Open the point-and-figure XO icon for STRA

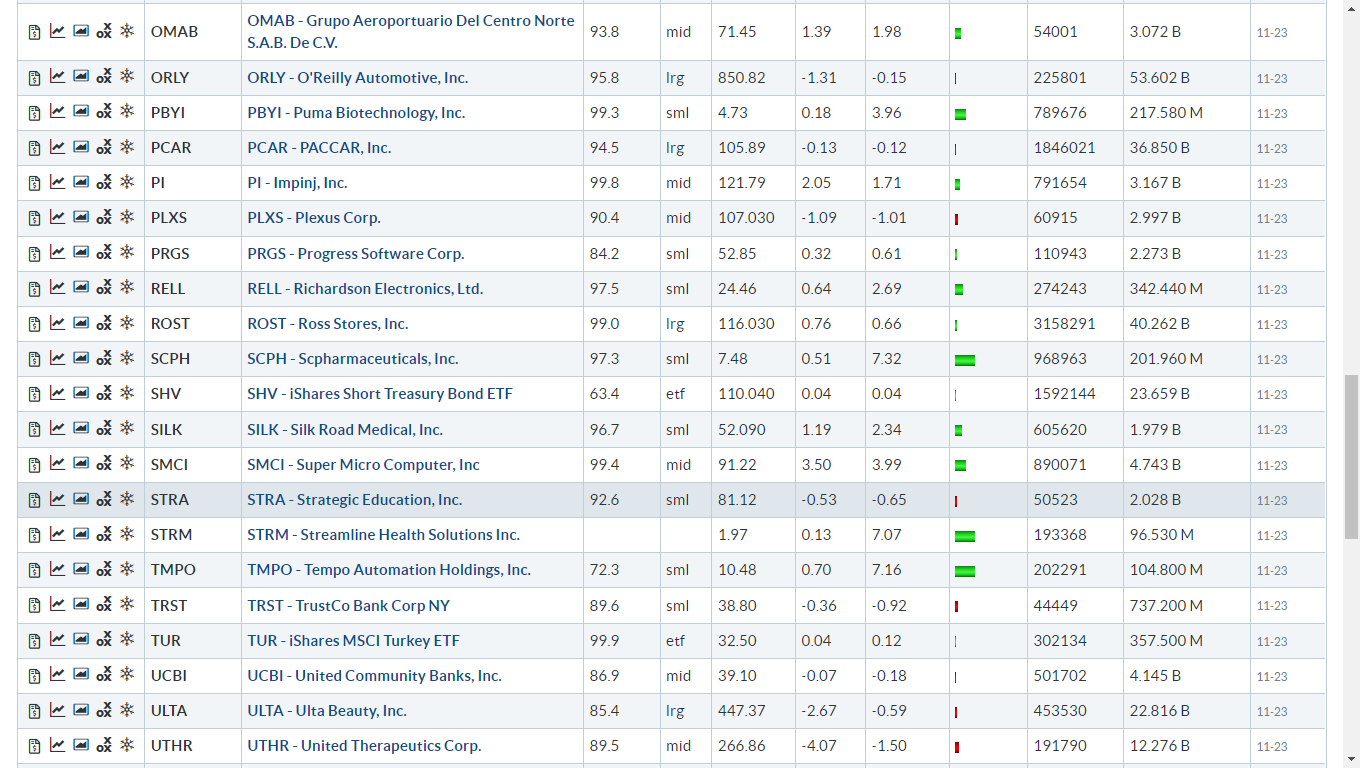coord(104,500)
